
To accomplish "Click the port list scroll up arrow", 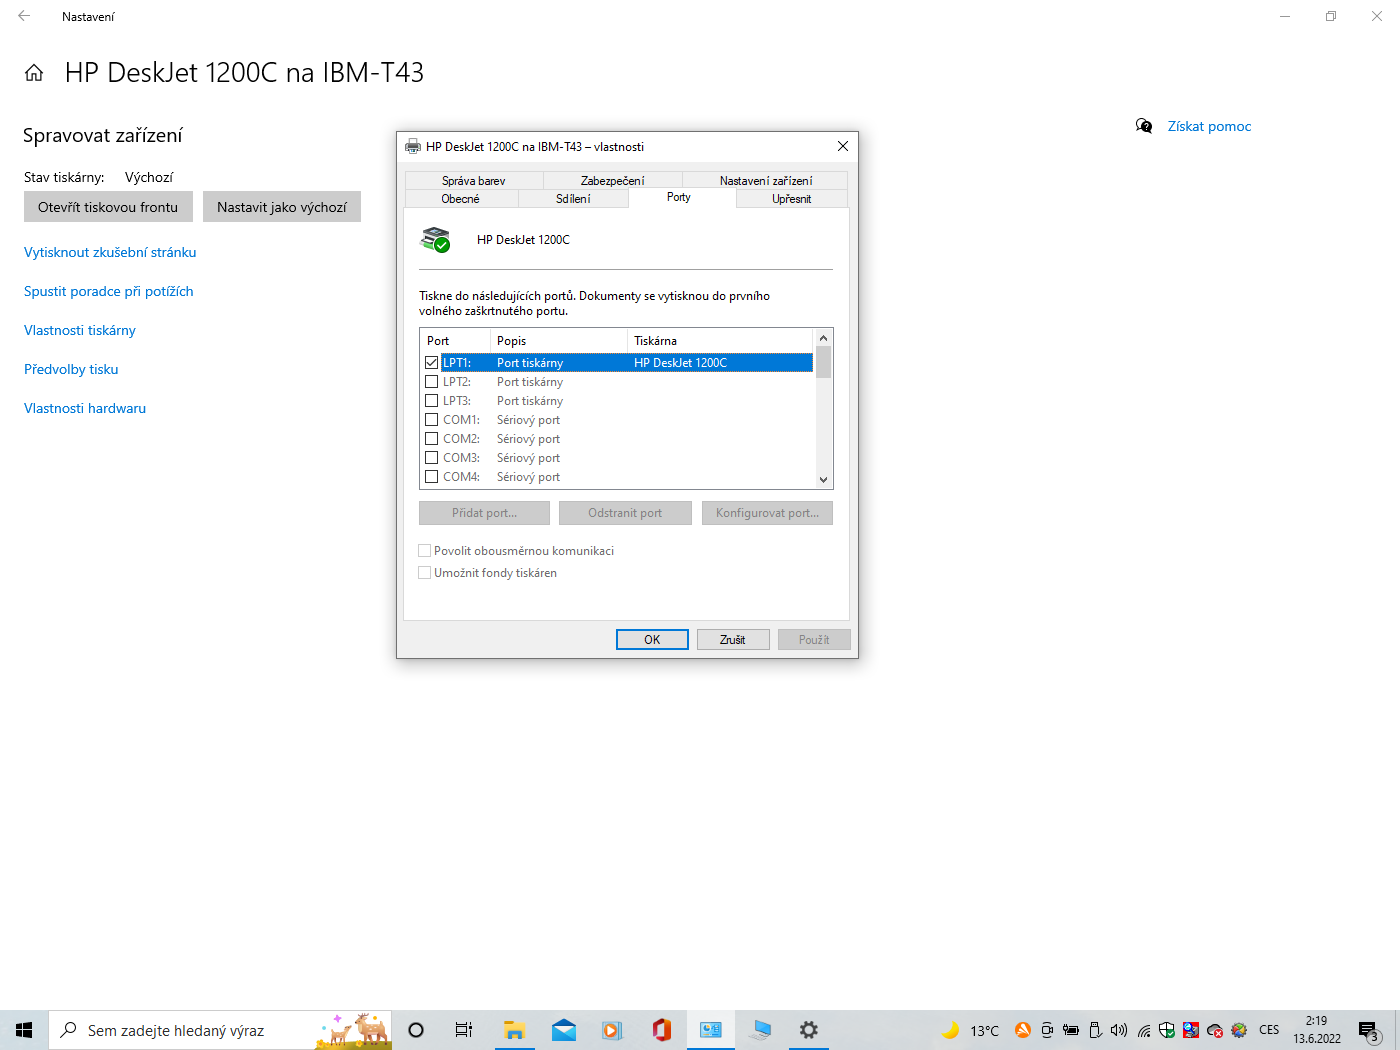I will (x=824, y=338).
